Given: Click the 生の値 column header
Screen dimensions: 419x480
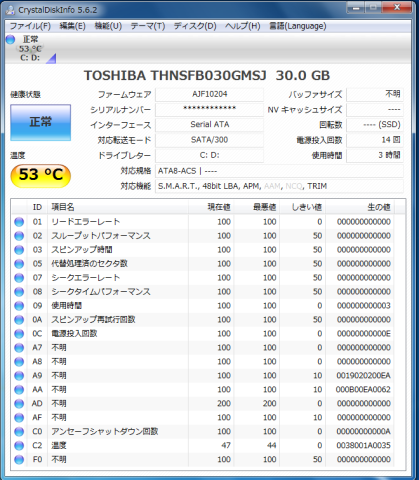Looking at the screenshot, I should click(360, 207).
